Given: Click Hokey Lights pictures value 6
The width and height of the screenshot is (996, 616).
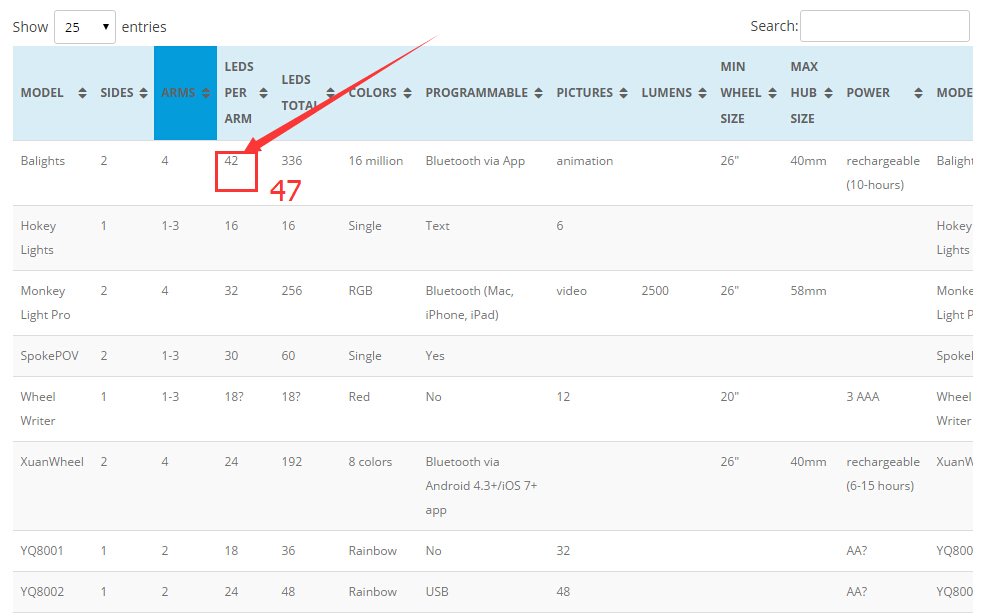Looking at the screenshot, I should pos(560,225).
